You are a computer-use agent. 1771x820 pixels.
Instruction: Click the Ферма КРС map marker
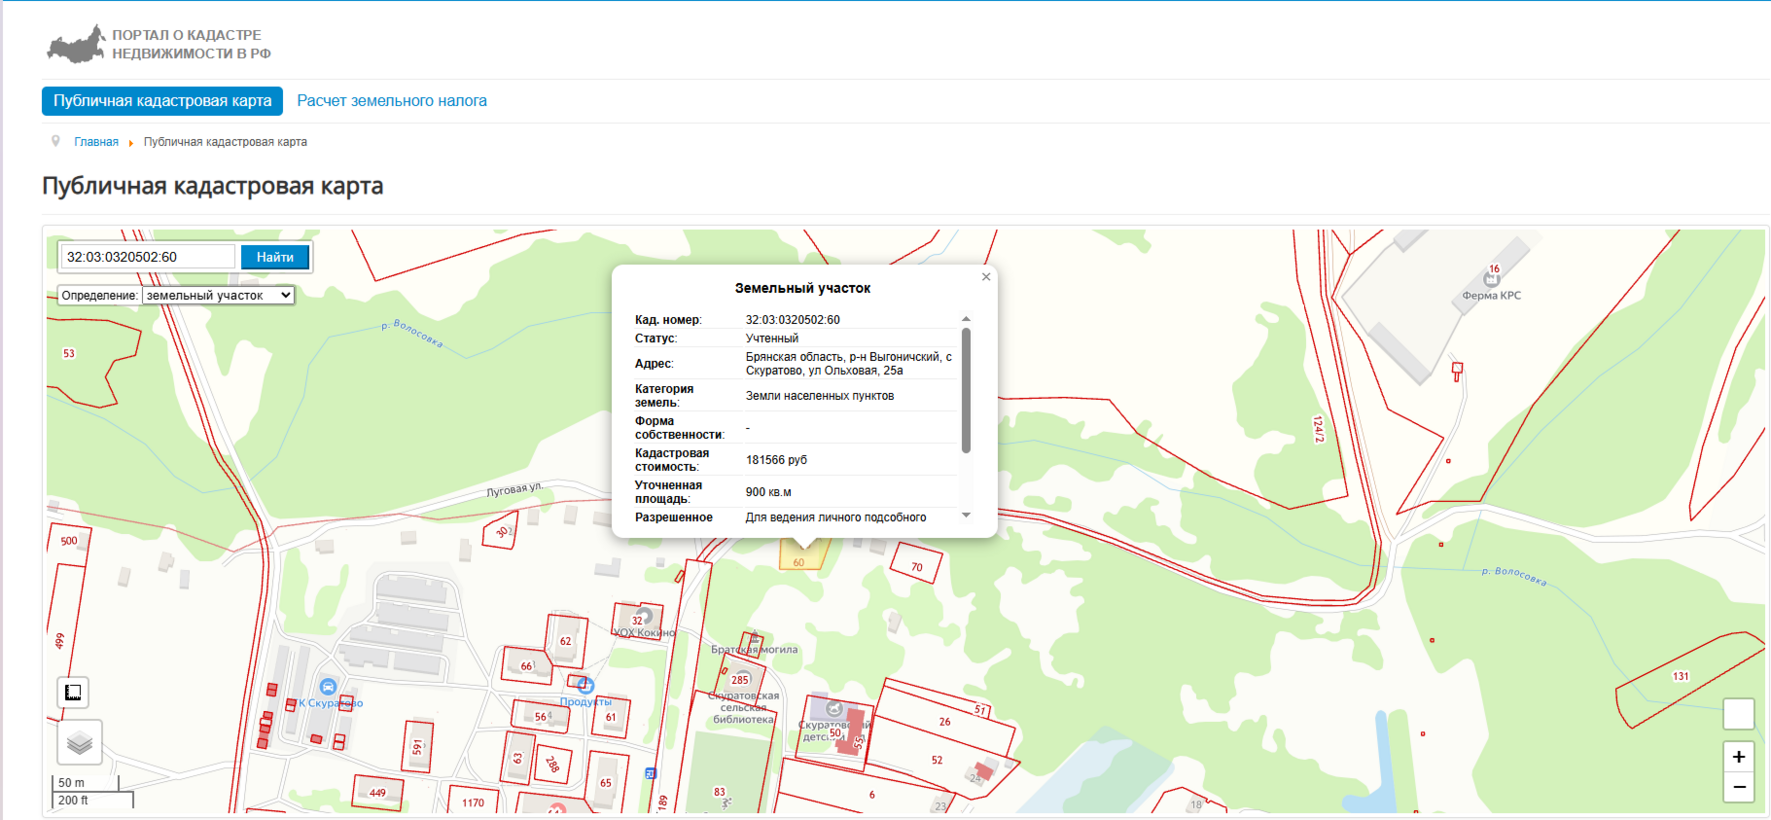tap(1491, 280)
